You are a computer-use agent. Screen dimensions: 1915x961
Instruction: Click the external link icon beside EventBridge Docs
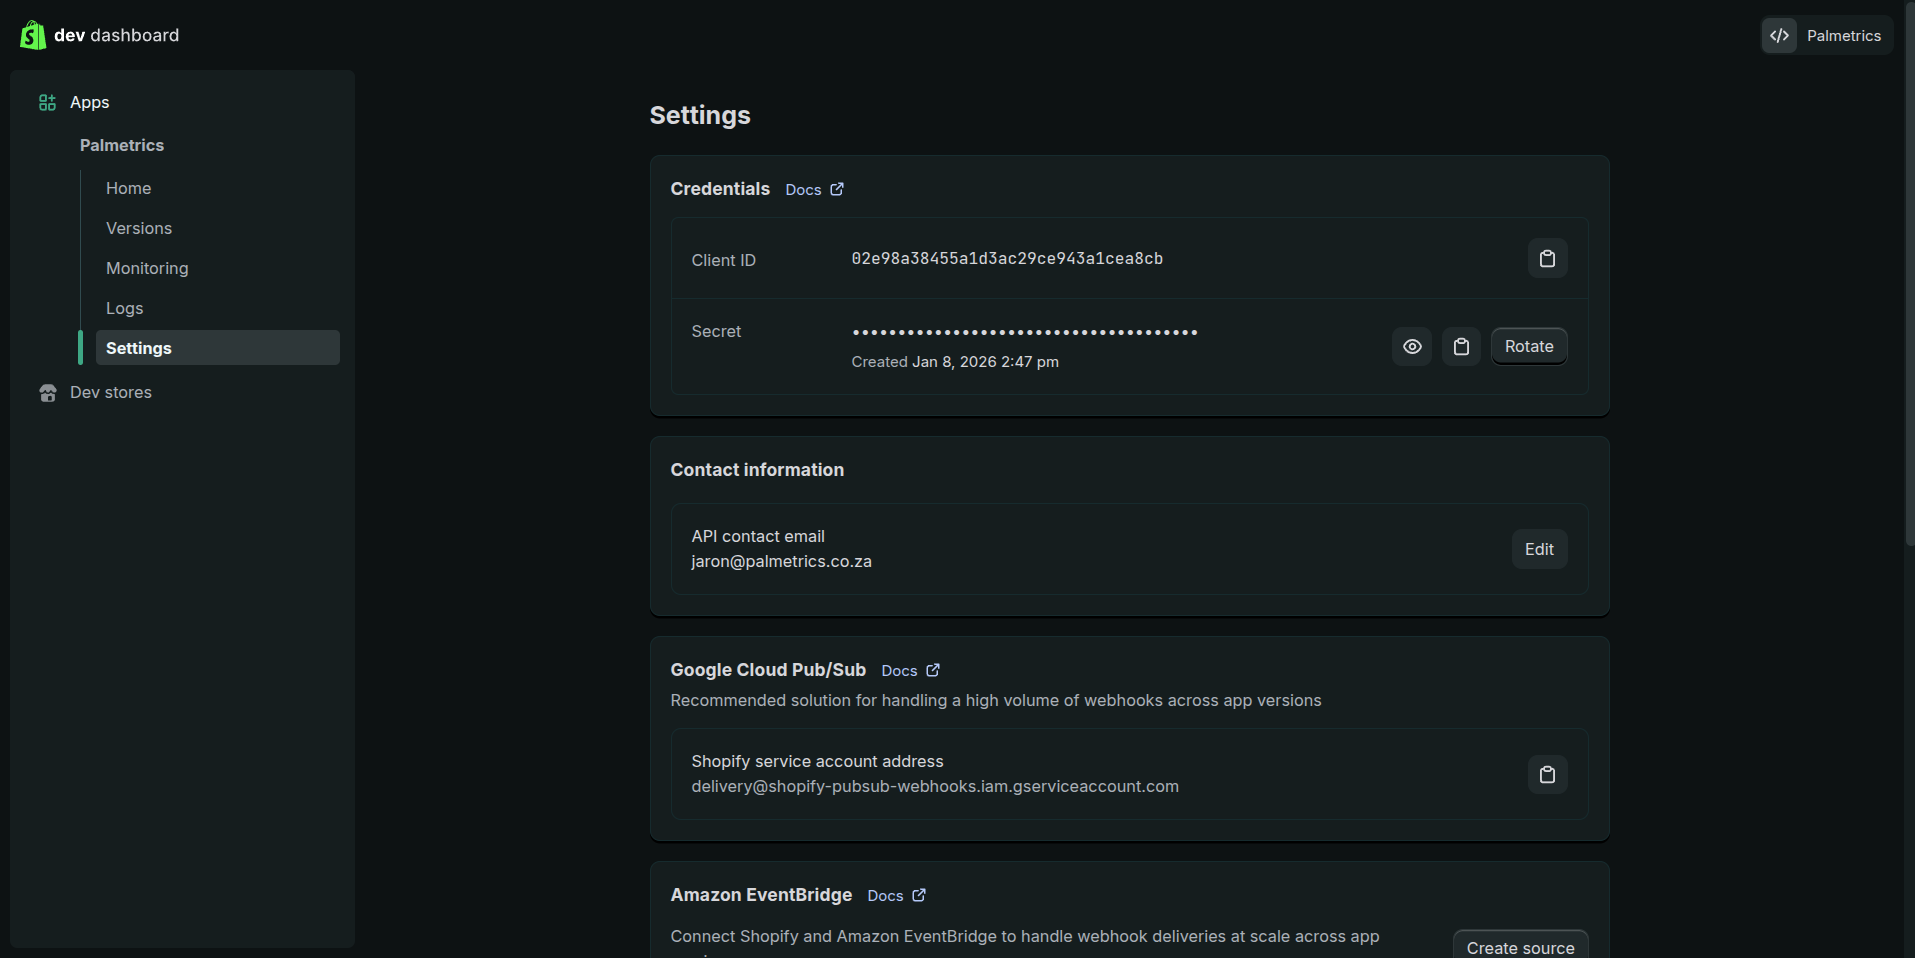[x=919, y=895]
